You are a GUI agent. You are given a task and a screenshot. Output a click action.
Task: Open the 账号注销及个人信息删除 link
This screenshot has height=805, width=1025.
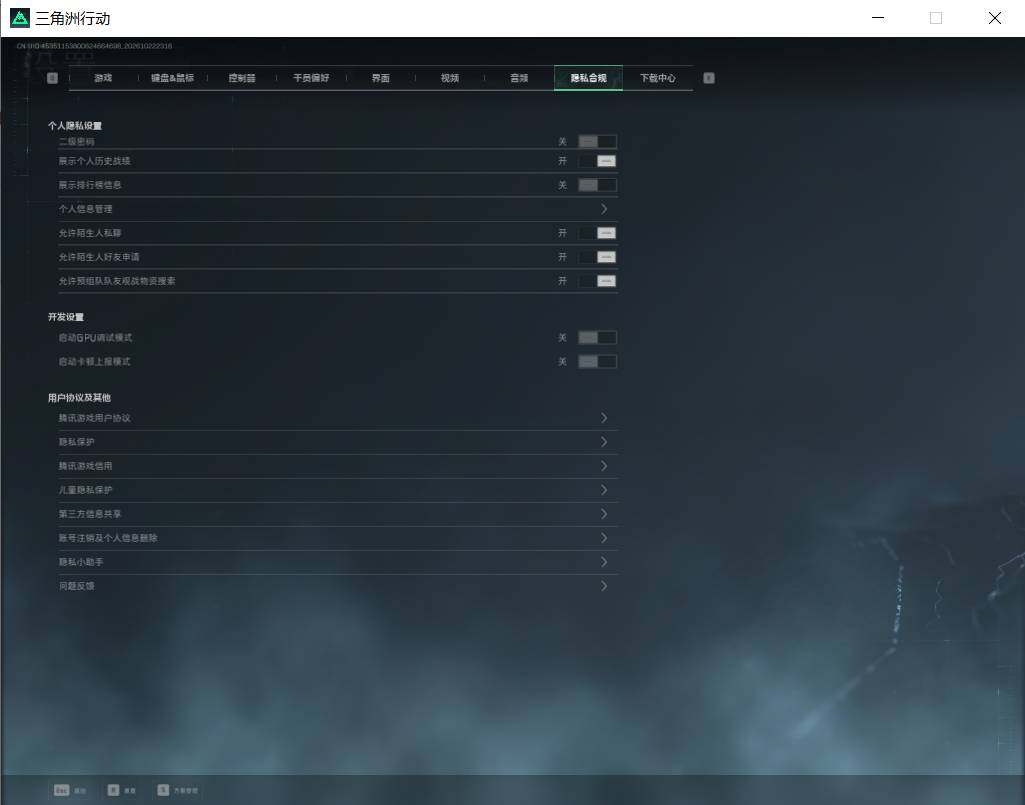[x=338, y=538]
